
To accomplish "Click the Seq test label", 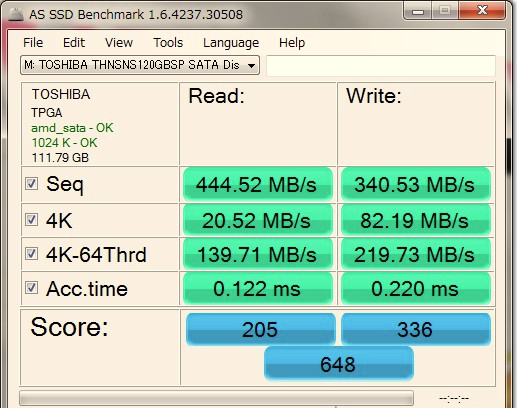I will tap(65, 184).
